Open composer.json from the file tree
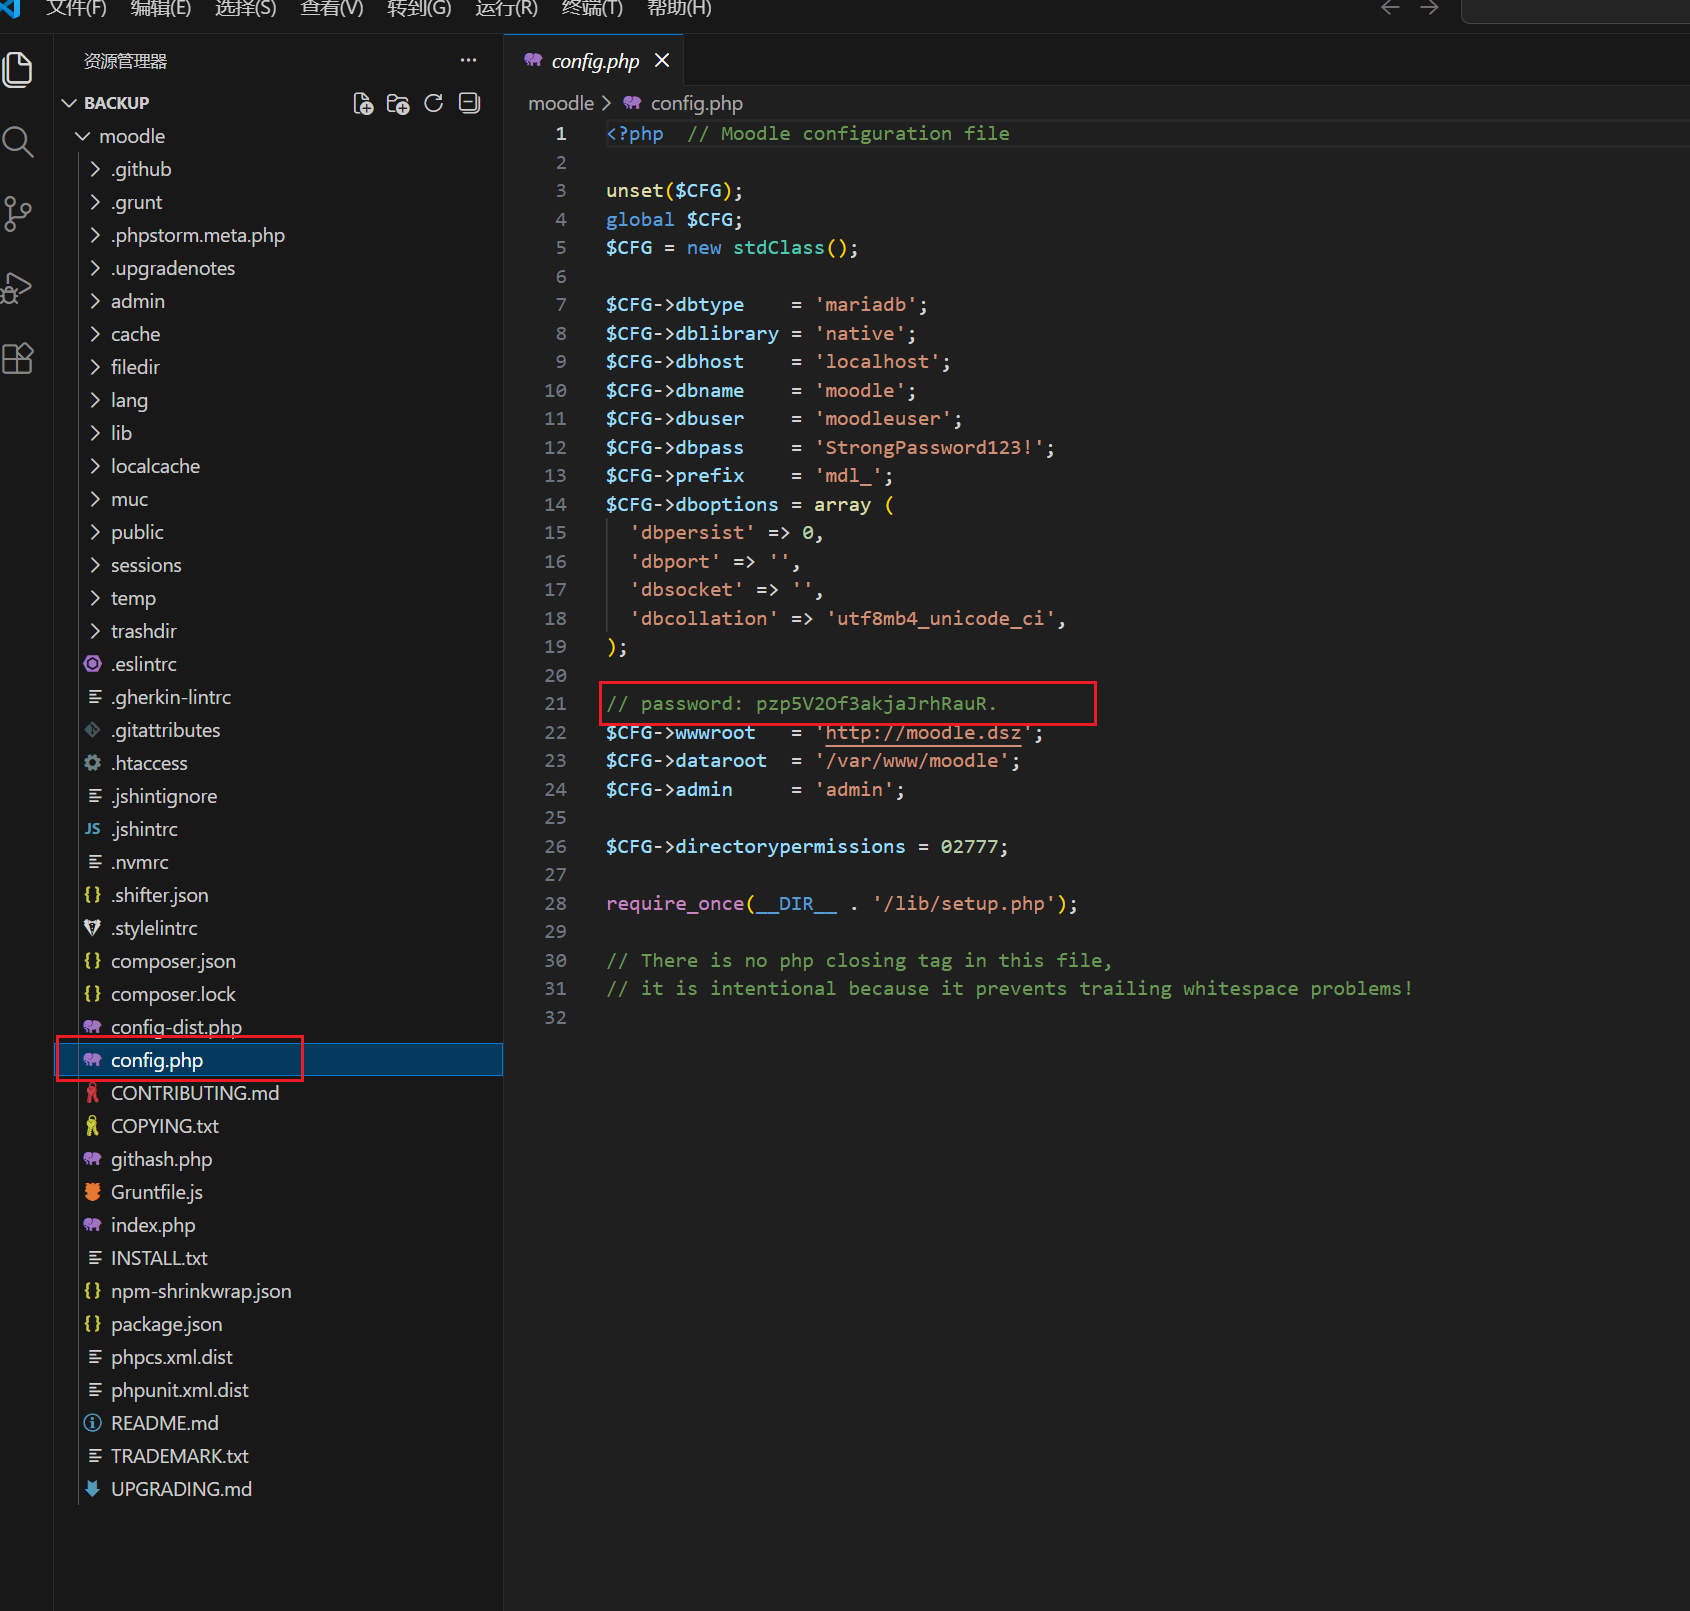This screenshot has height=1611, width=1690. tap(173, 961)
